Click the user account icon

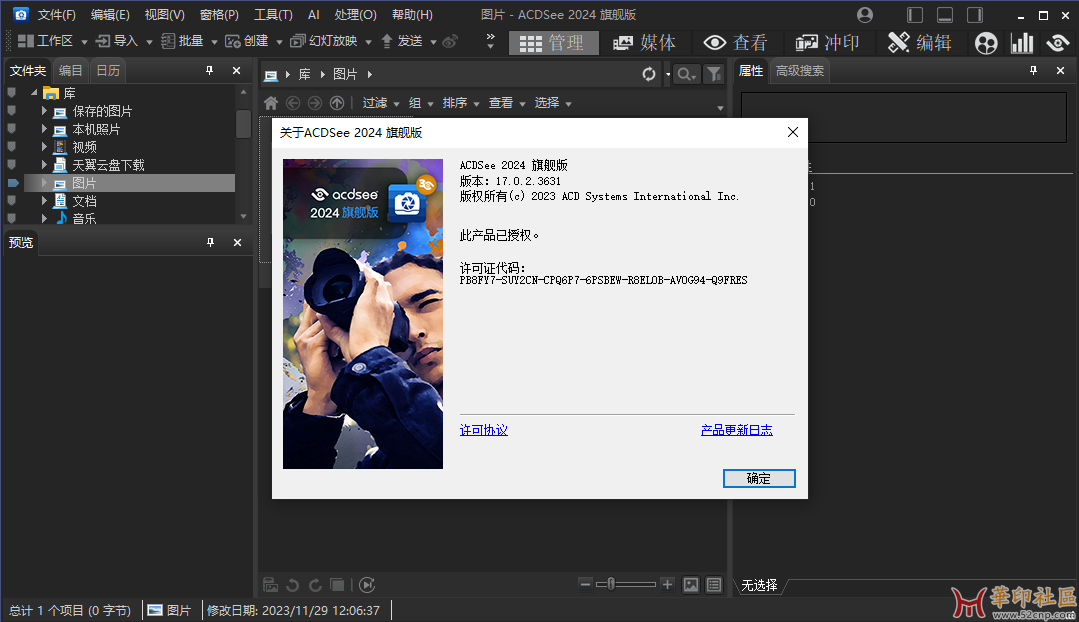point(865,14)
